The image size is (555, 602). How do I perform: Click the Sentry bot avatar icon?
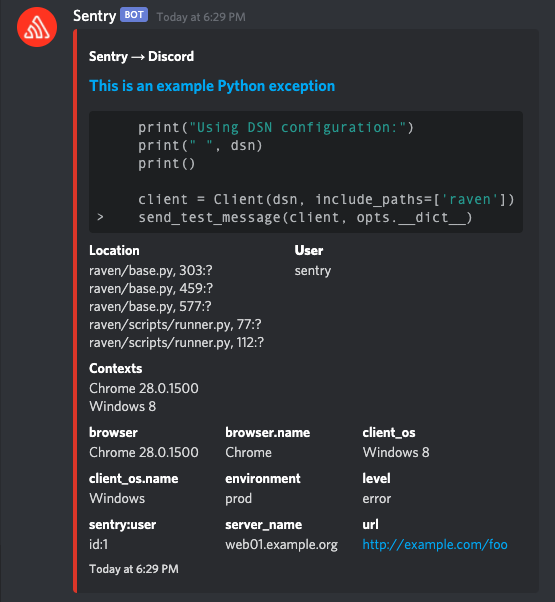37,27
